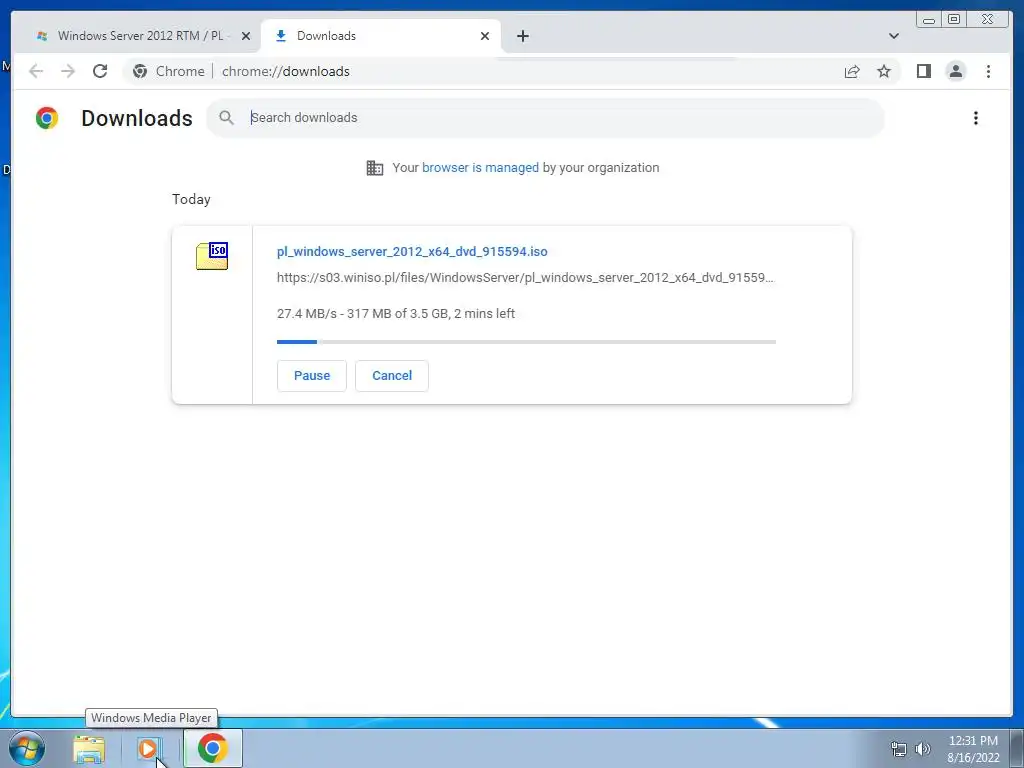Click the Chrome logo beside Downloads
The image size is (1024, 768).
tap(47, 118)
